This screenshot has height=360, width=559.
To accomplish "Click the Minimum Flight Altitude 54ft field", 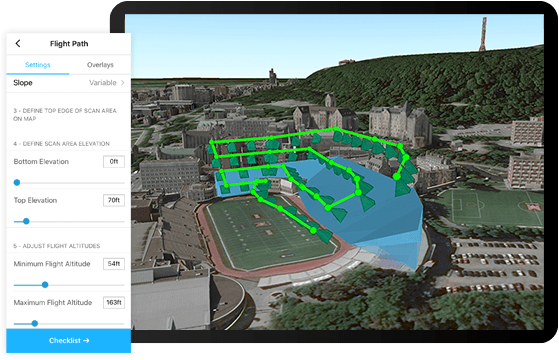I will pos(114,264).
